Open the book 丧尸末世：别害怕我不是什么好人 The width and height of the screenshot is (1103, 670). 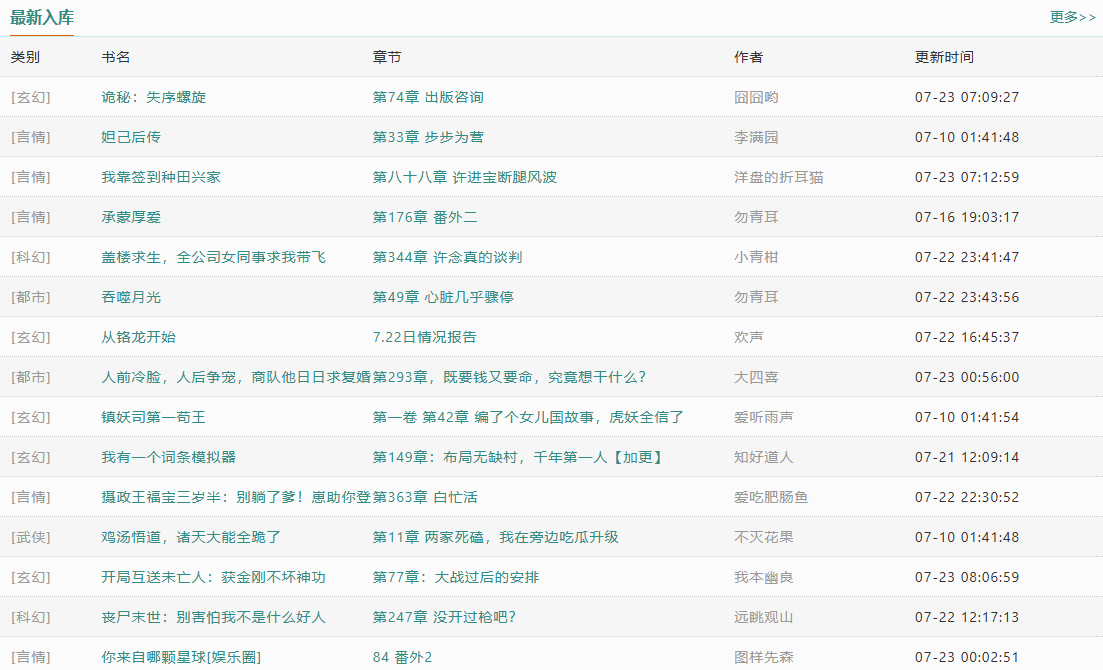click(x=213, y=619)
